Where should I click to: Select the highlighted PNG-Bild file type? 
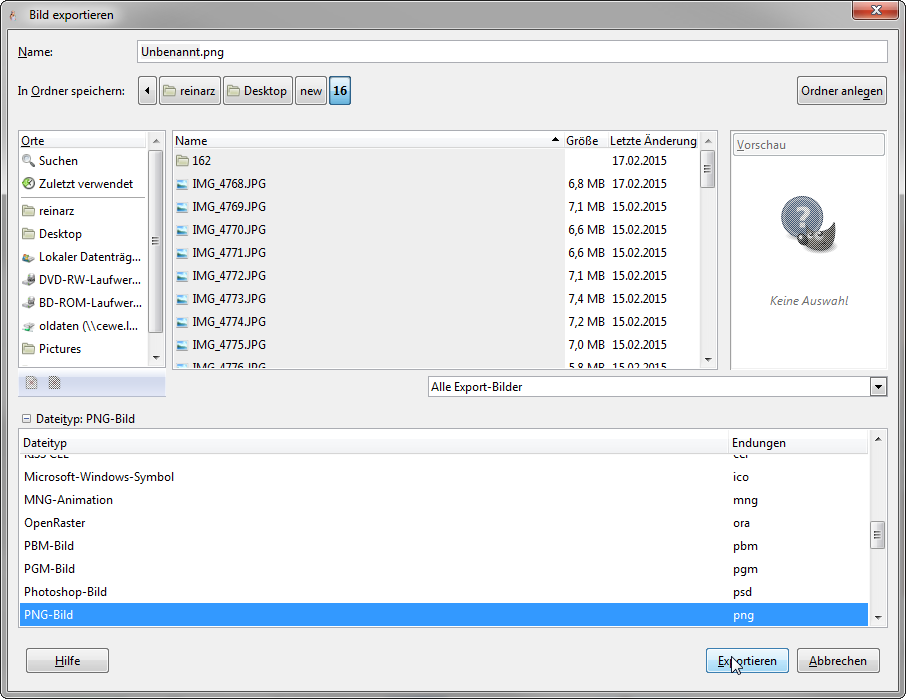tap(444, 615)
